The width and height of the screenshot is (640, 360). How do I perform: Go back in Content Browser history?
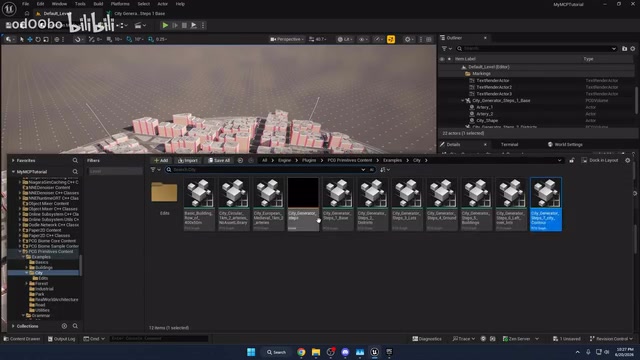(x=240, y=160)
